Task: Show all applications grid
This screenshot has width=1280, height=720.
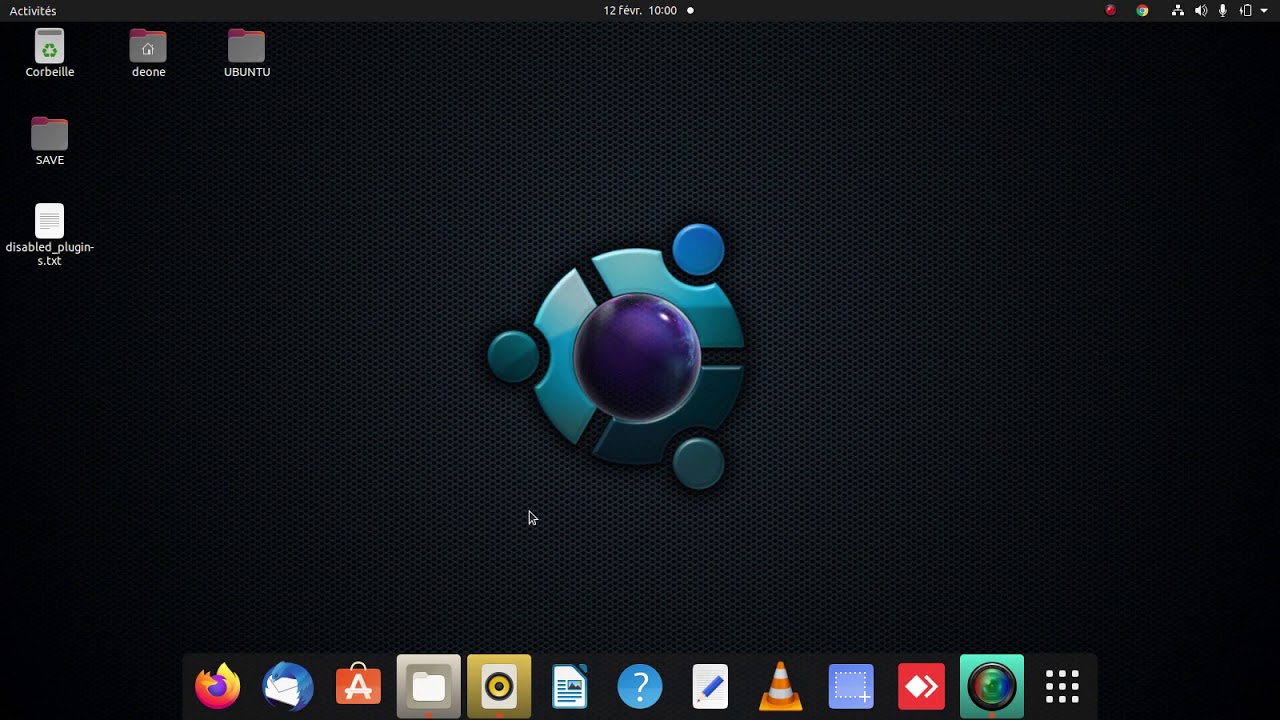Action: (x=1062, y=687)
